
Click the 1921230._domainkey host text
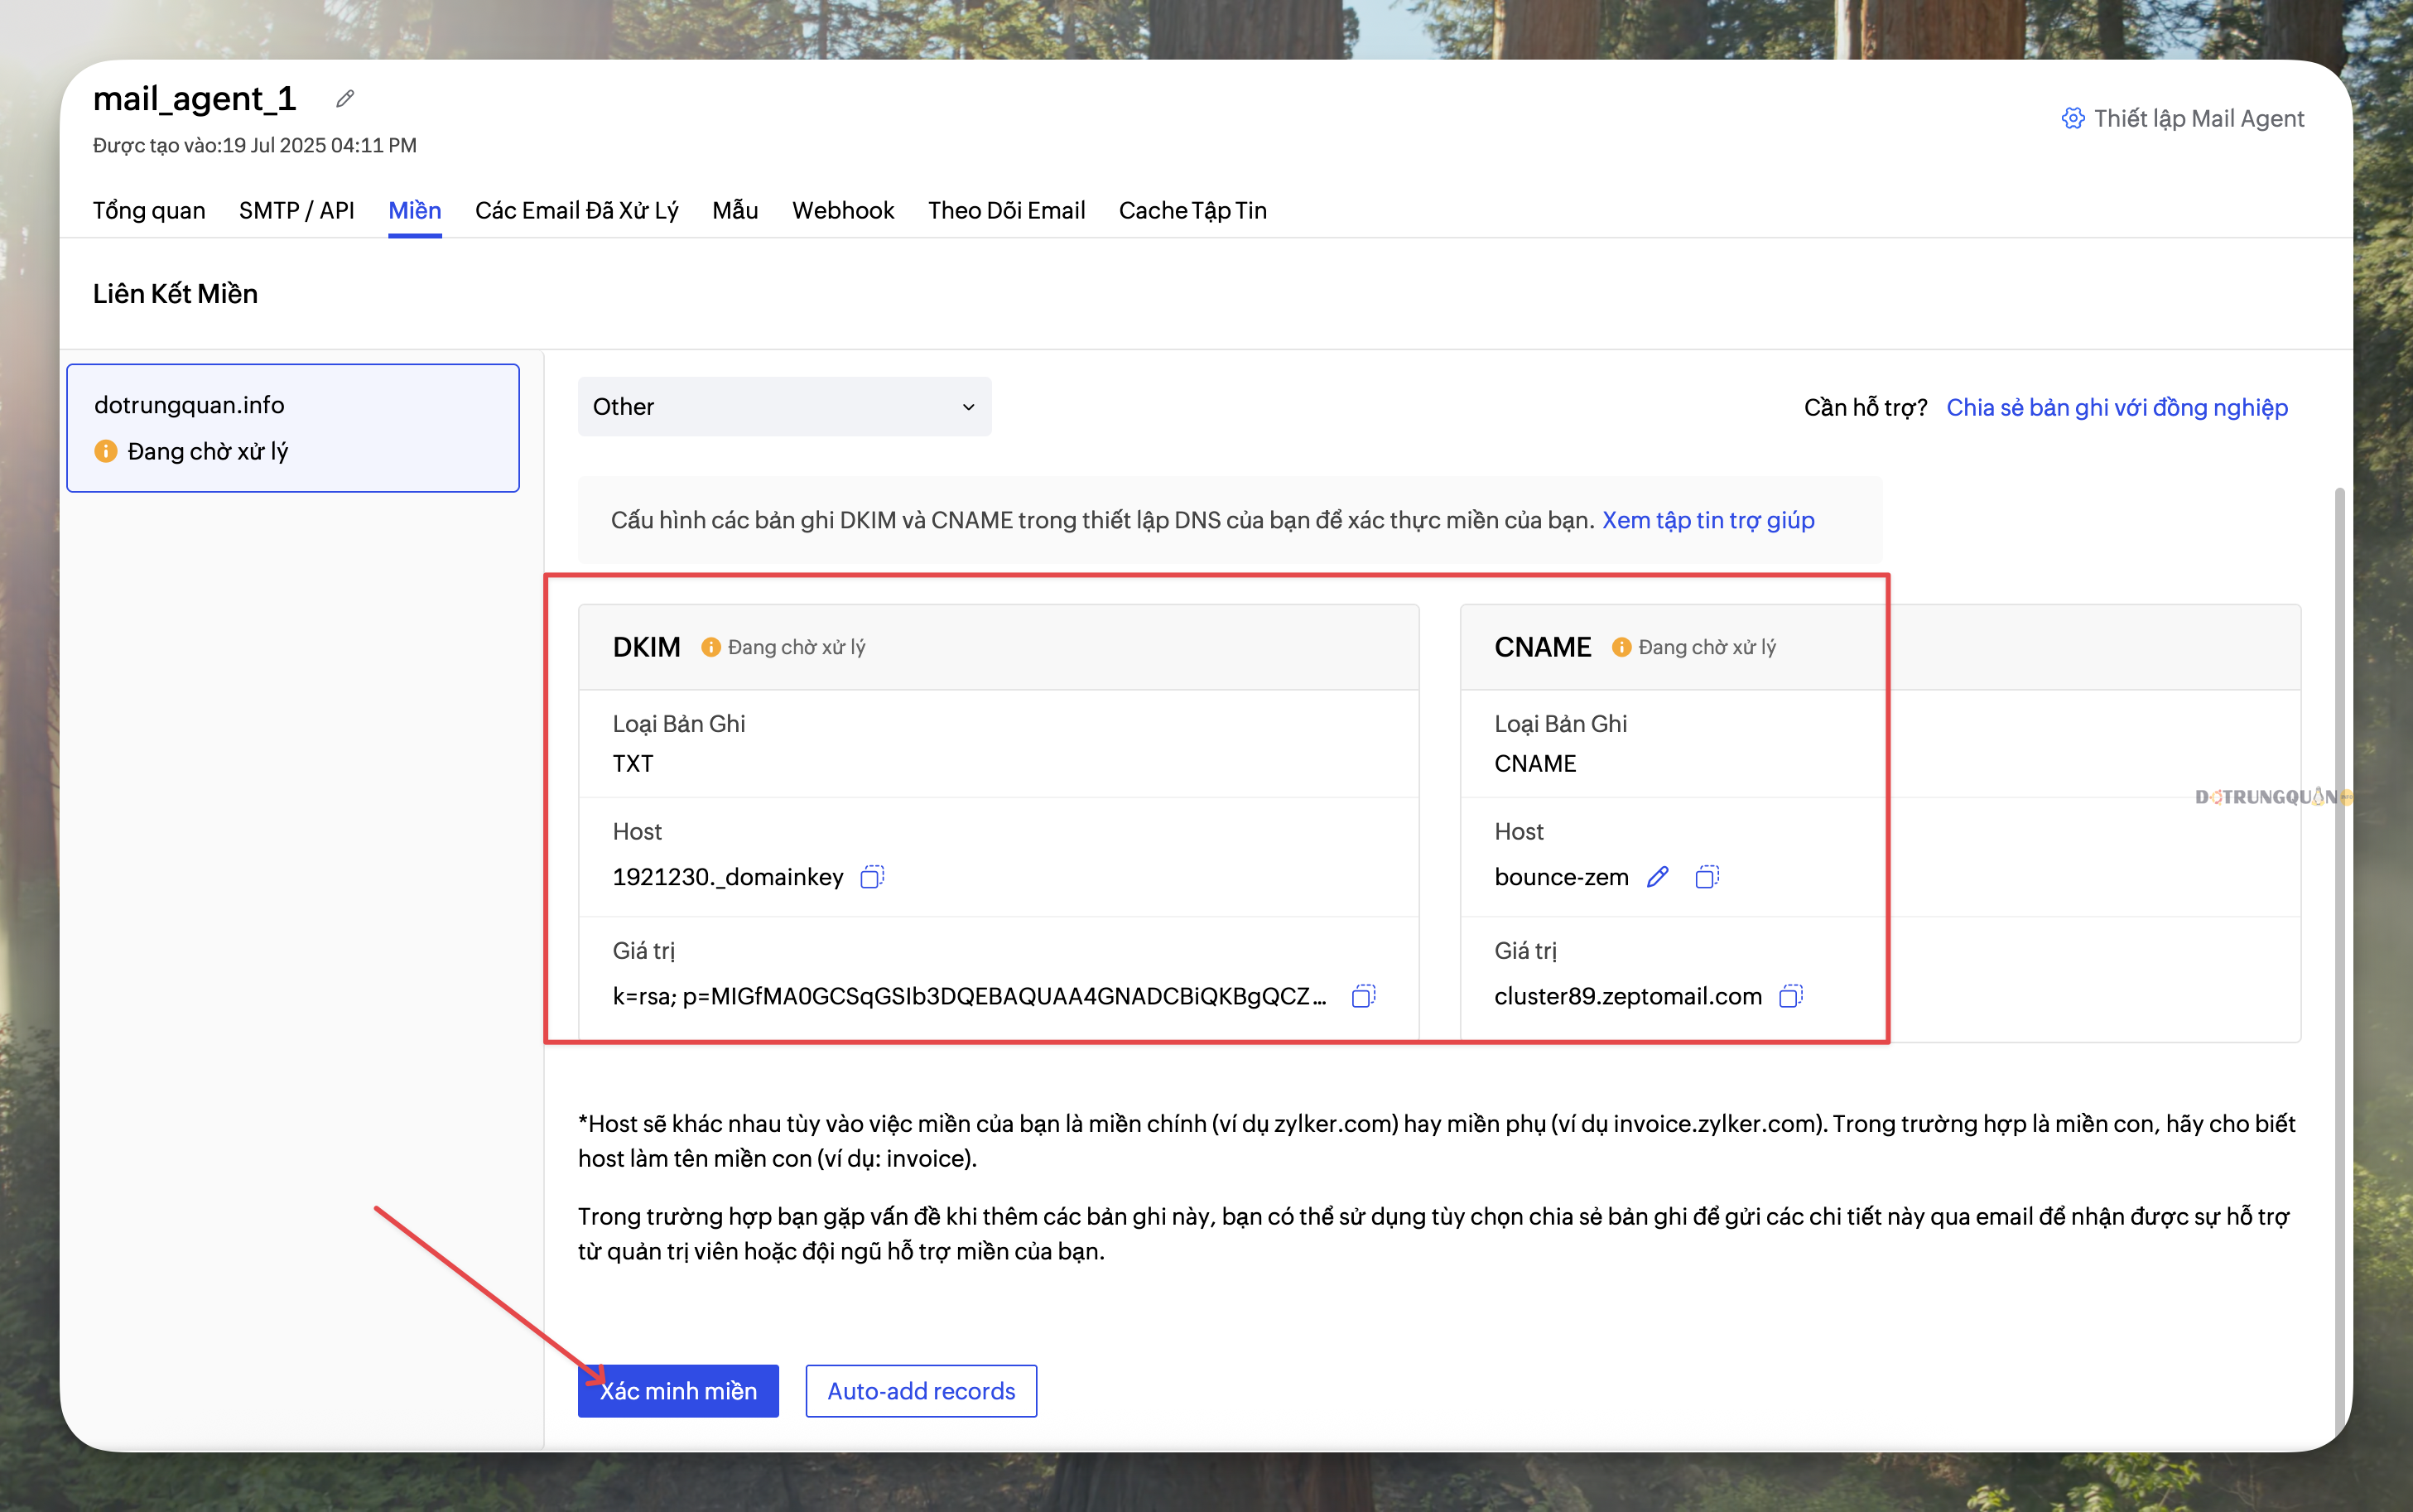pyautogui.click(x=728, y=877)
